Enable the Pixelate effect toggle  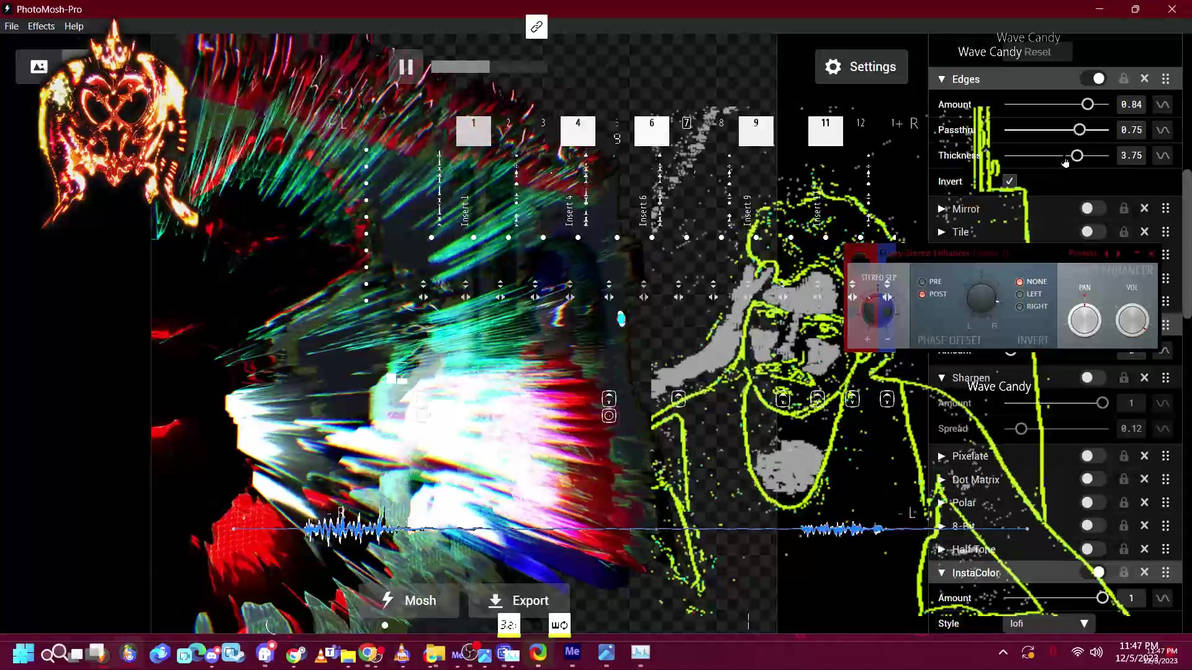[1093, 456]
